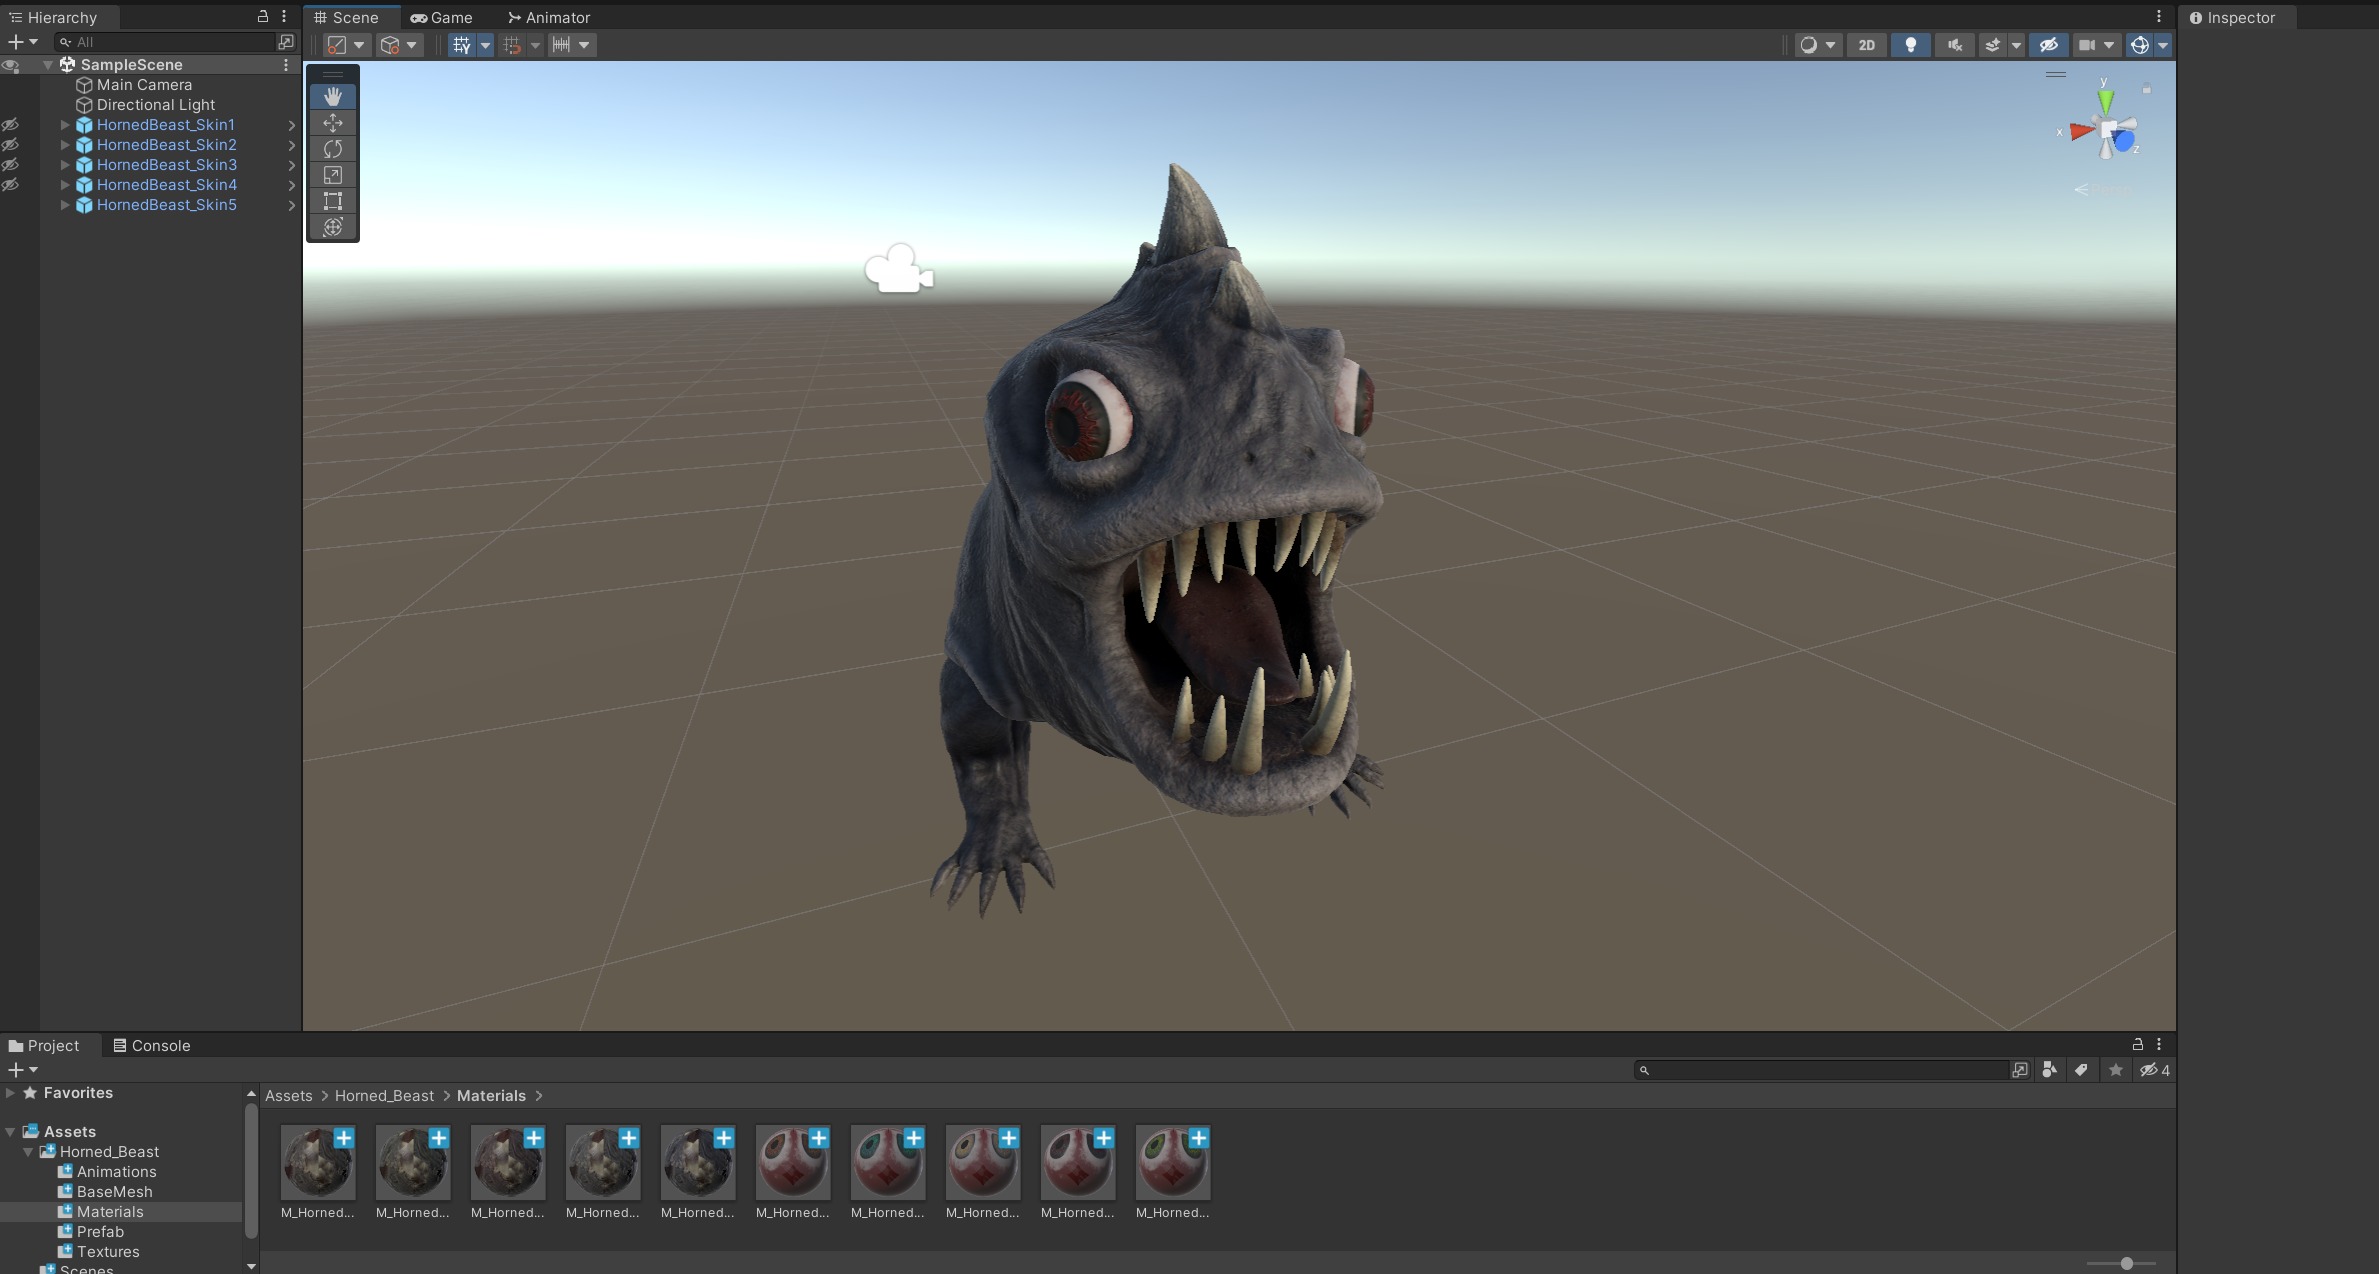
Task: Click search by label icon
Action: 2081,1070
